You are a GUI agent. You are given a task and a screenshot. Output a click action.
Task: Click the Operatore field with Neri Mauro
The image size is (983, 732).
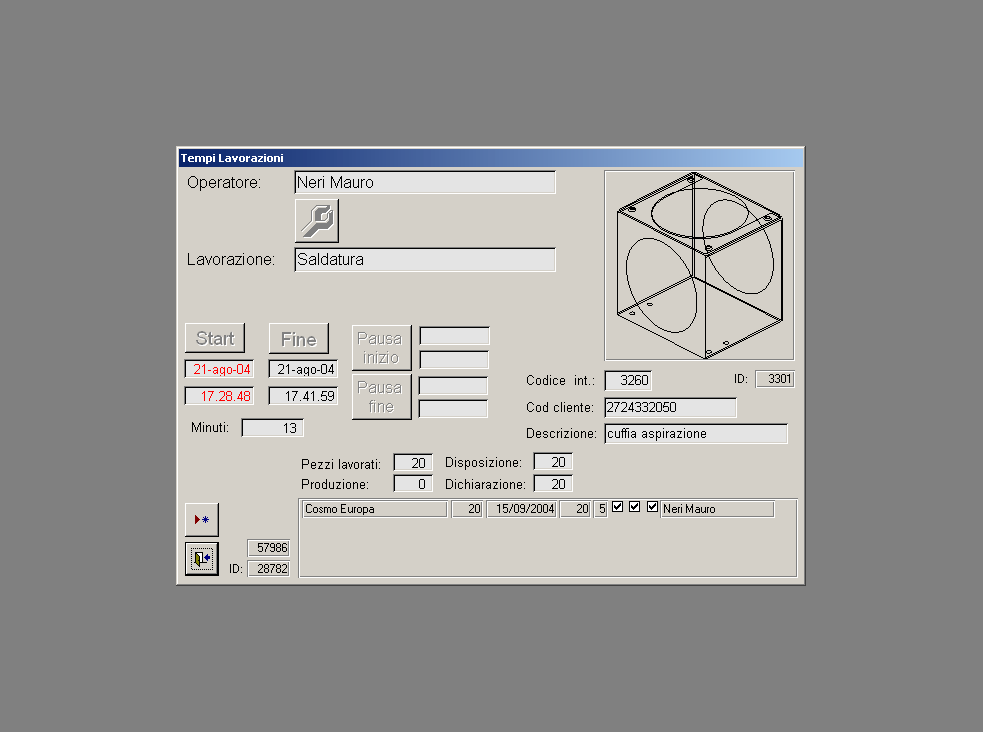pos(425,182)
